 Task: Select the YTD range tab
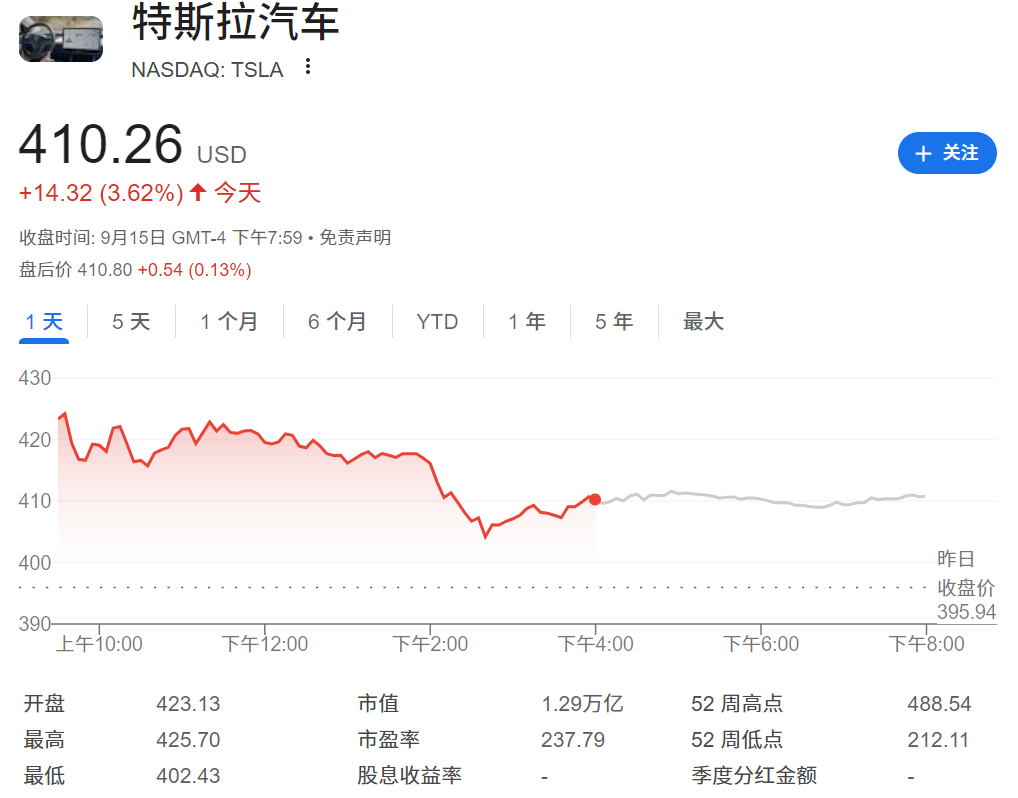pos(437,321)
